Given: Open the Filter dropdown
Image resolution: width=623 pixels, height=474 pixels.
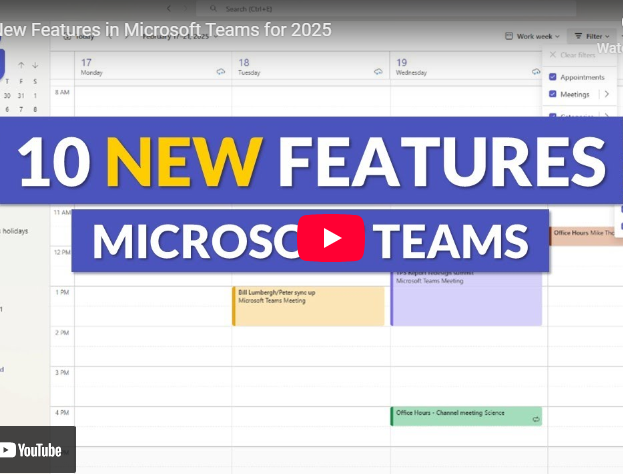Looking at the screenshot, I should click(592, 36).
